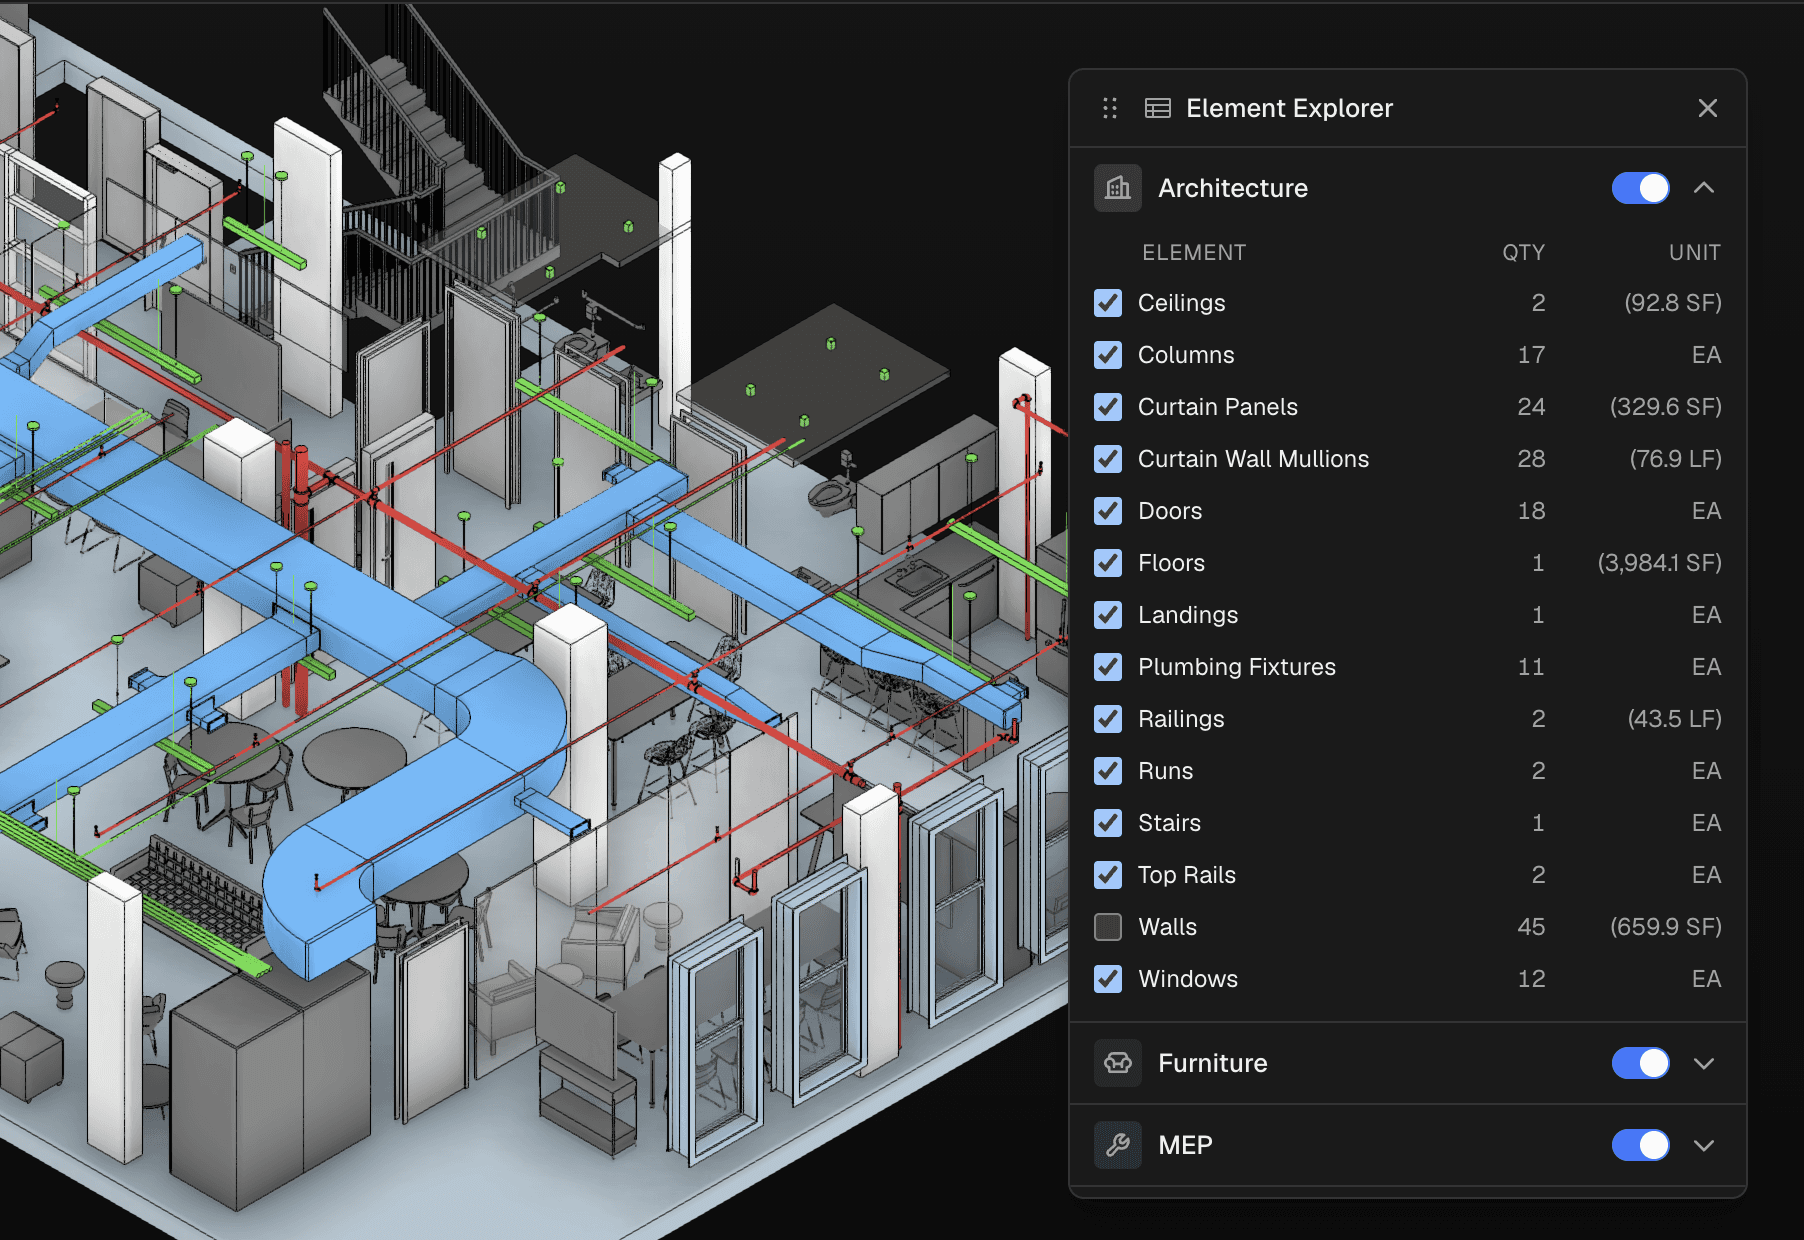The height and width of the screenshot is (1240, 1804).
Task: Select the Doors row label
Action: click(1170, 511)
